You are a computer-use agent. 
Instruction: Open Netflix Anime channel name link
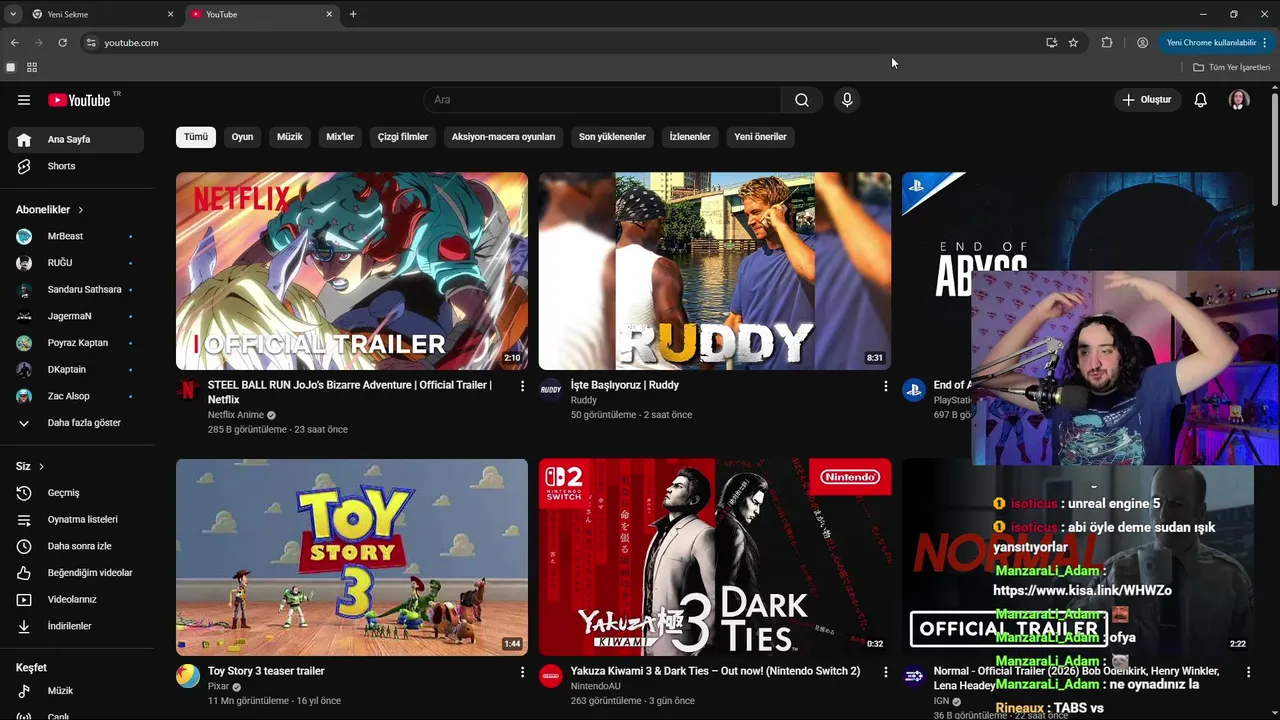pyautogui.click(x=236, y=415)
